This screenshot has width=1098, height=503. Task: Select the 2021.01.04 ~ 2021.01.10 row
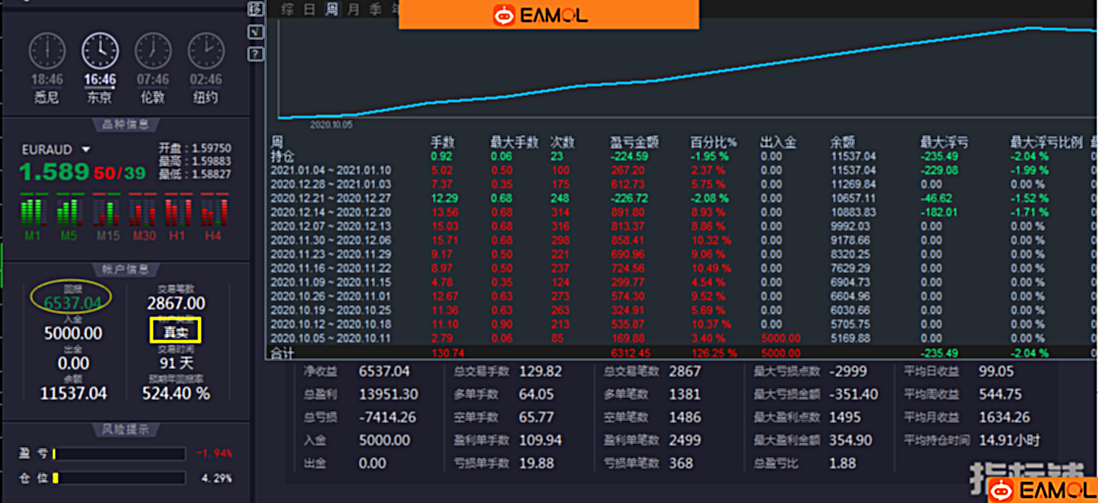pos(680,170)
